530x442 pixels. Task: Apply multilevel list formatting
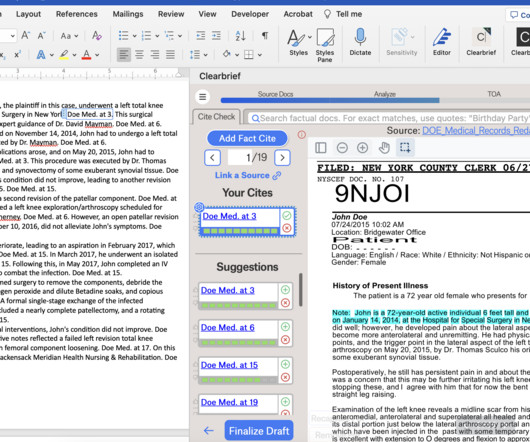(169, 35)
